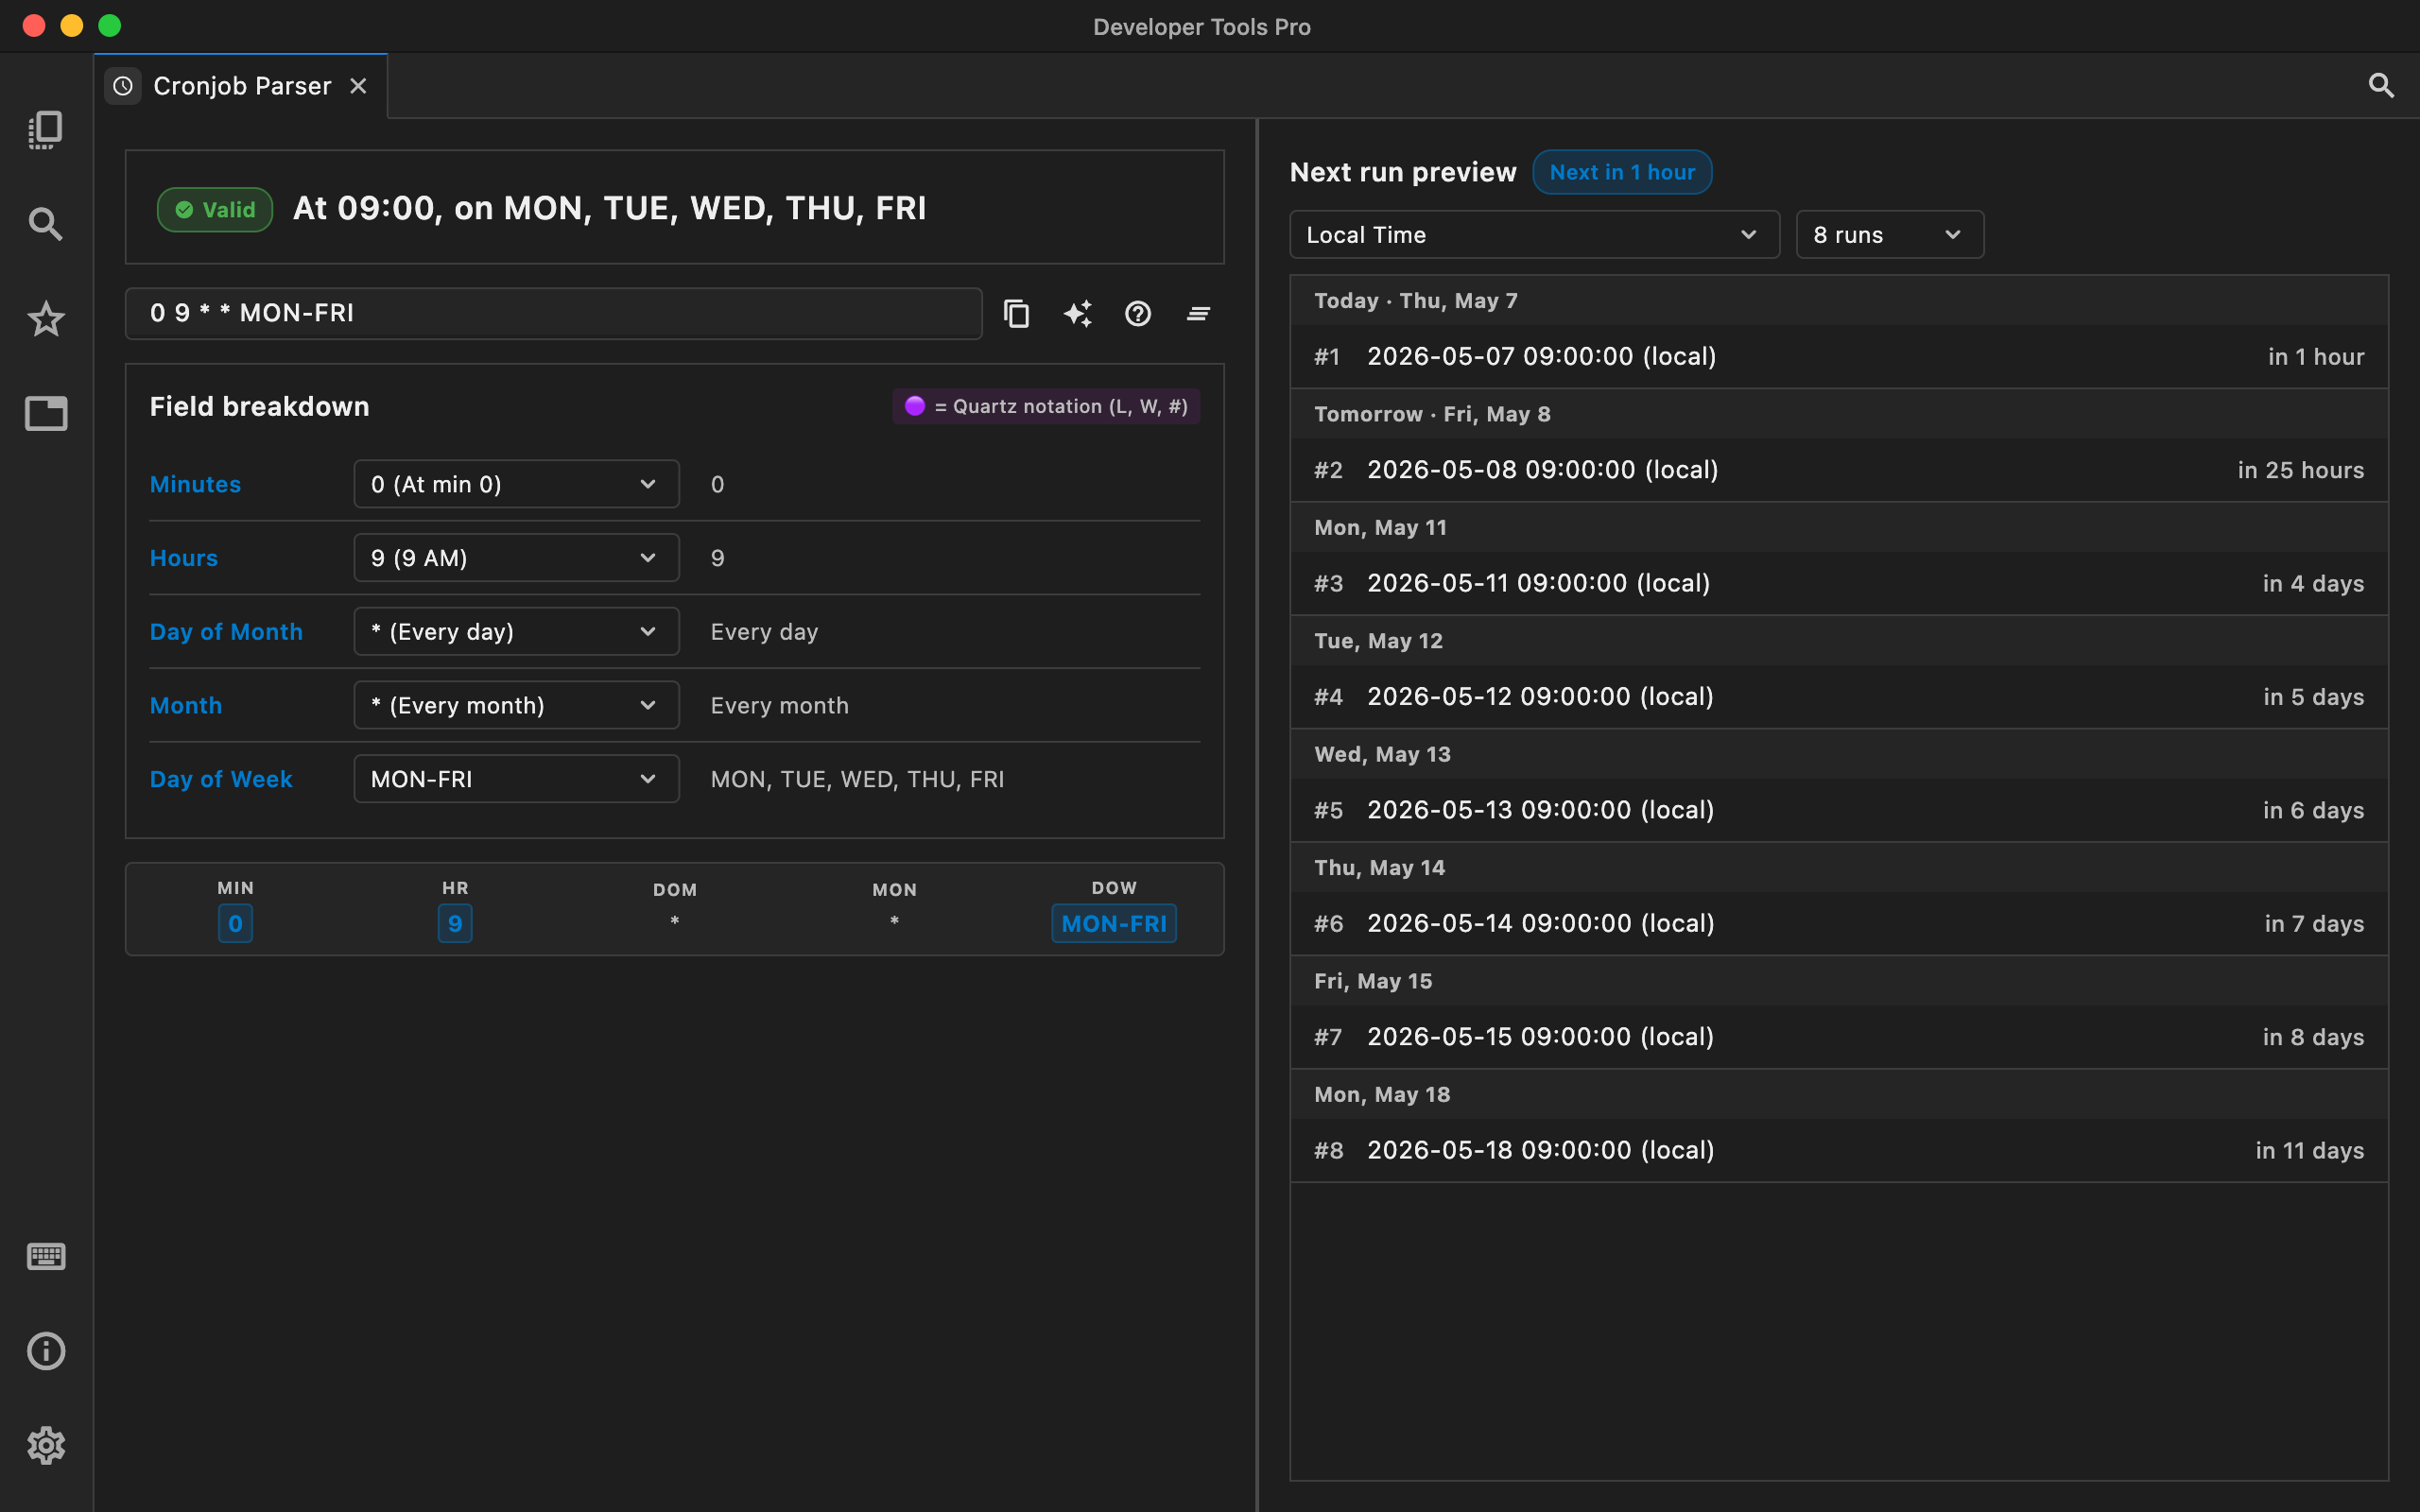Click the Hours field label

pyautogui.click(x=183, y=558)
